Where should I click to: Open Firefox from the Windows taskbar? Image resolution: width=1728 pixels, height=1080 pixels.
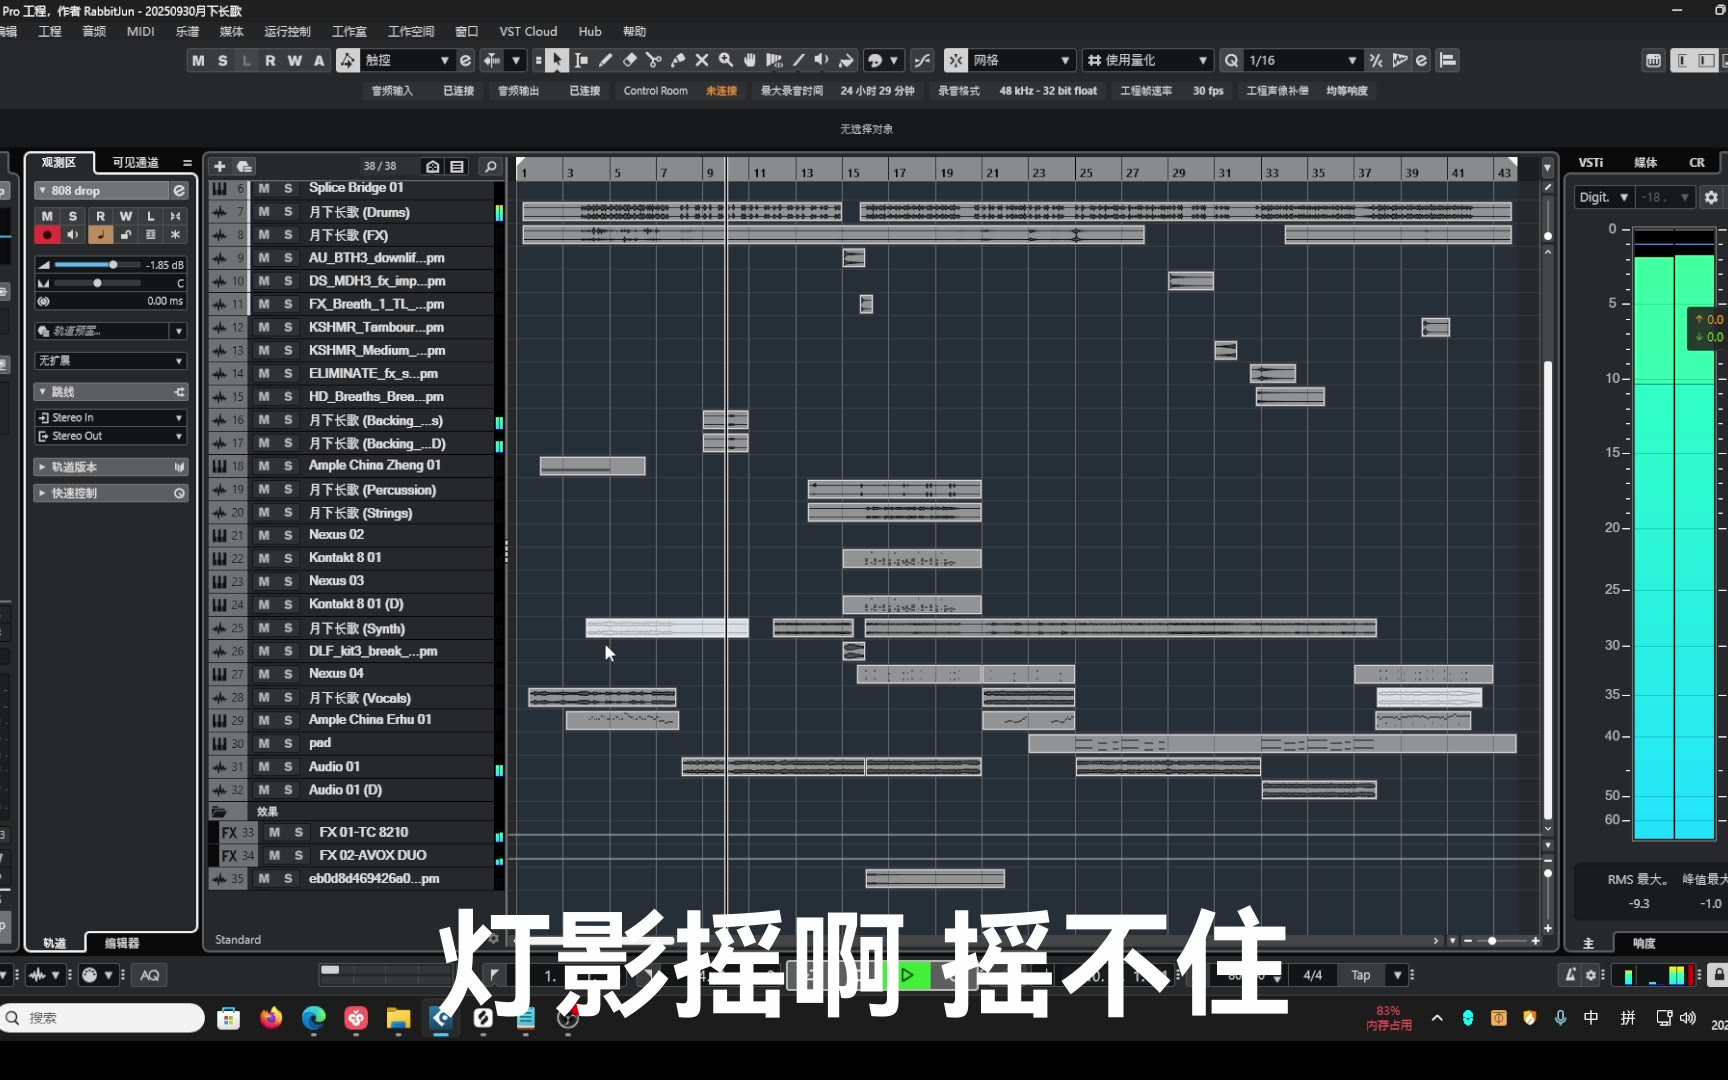[x=271, y=1018]
